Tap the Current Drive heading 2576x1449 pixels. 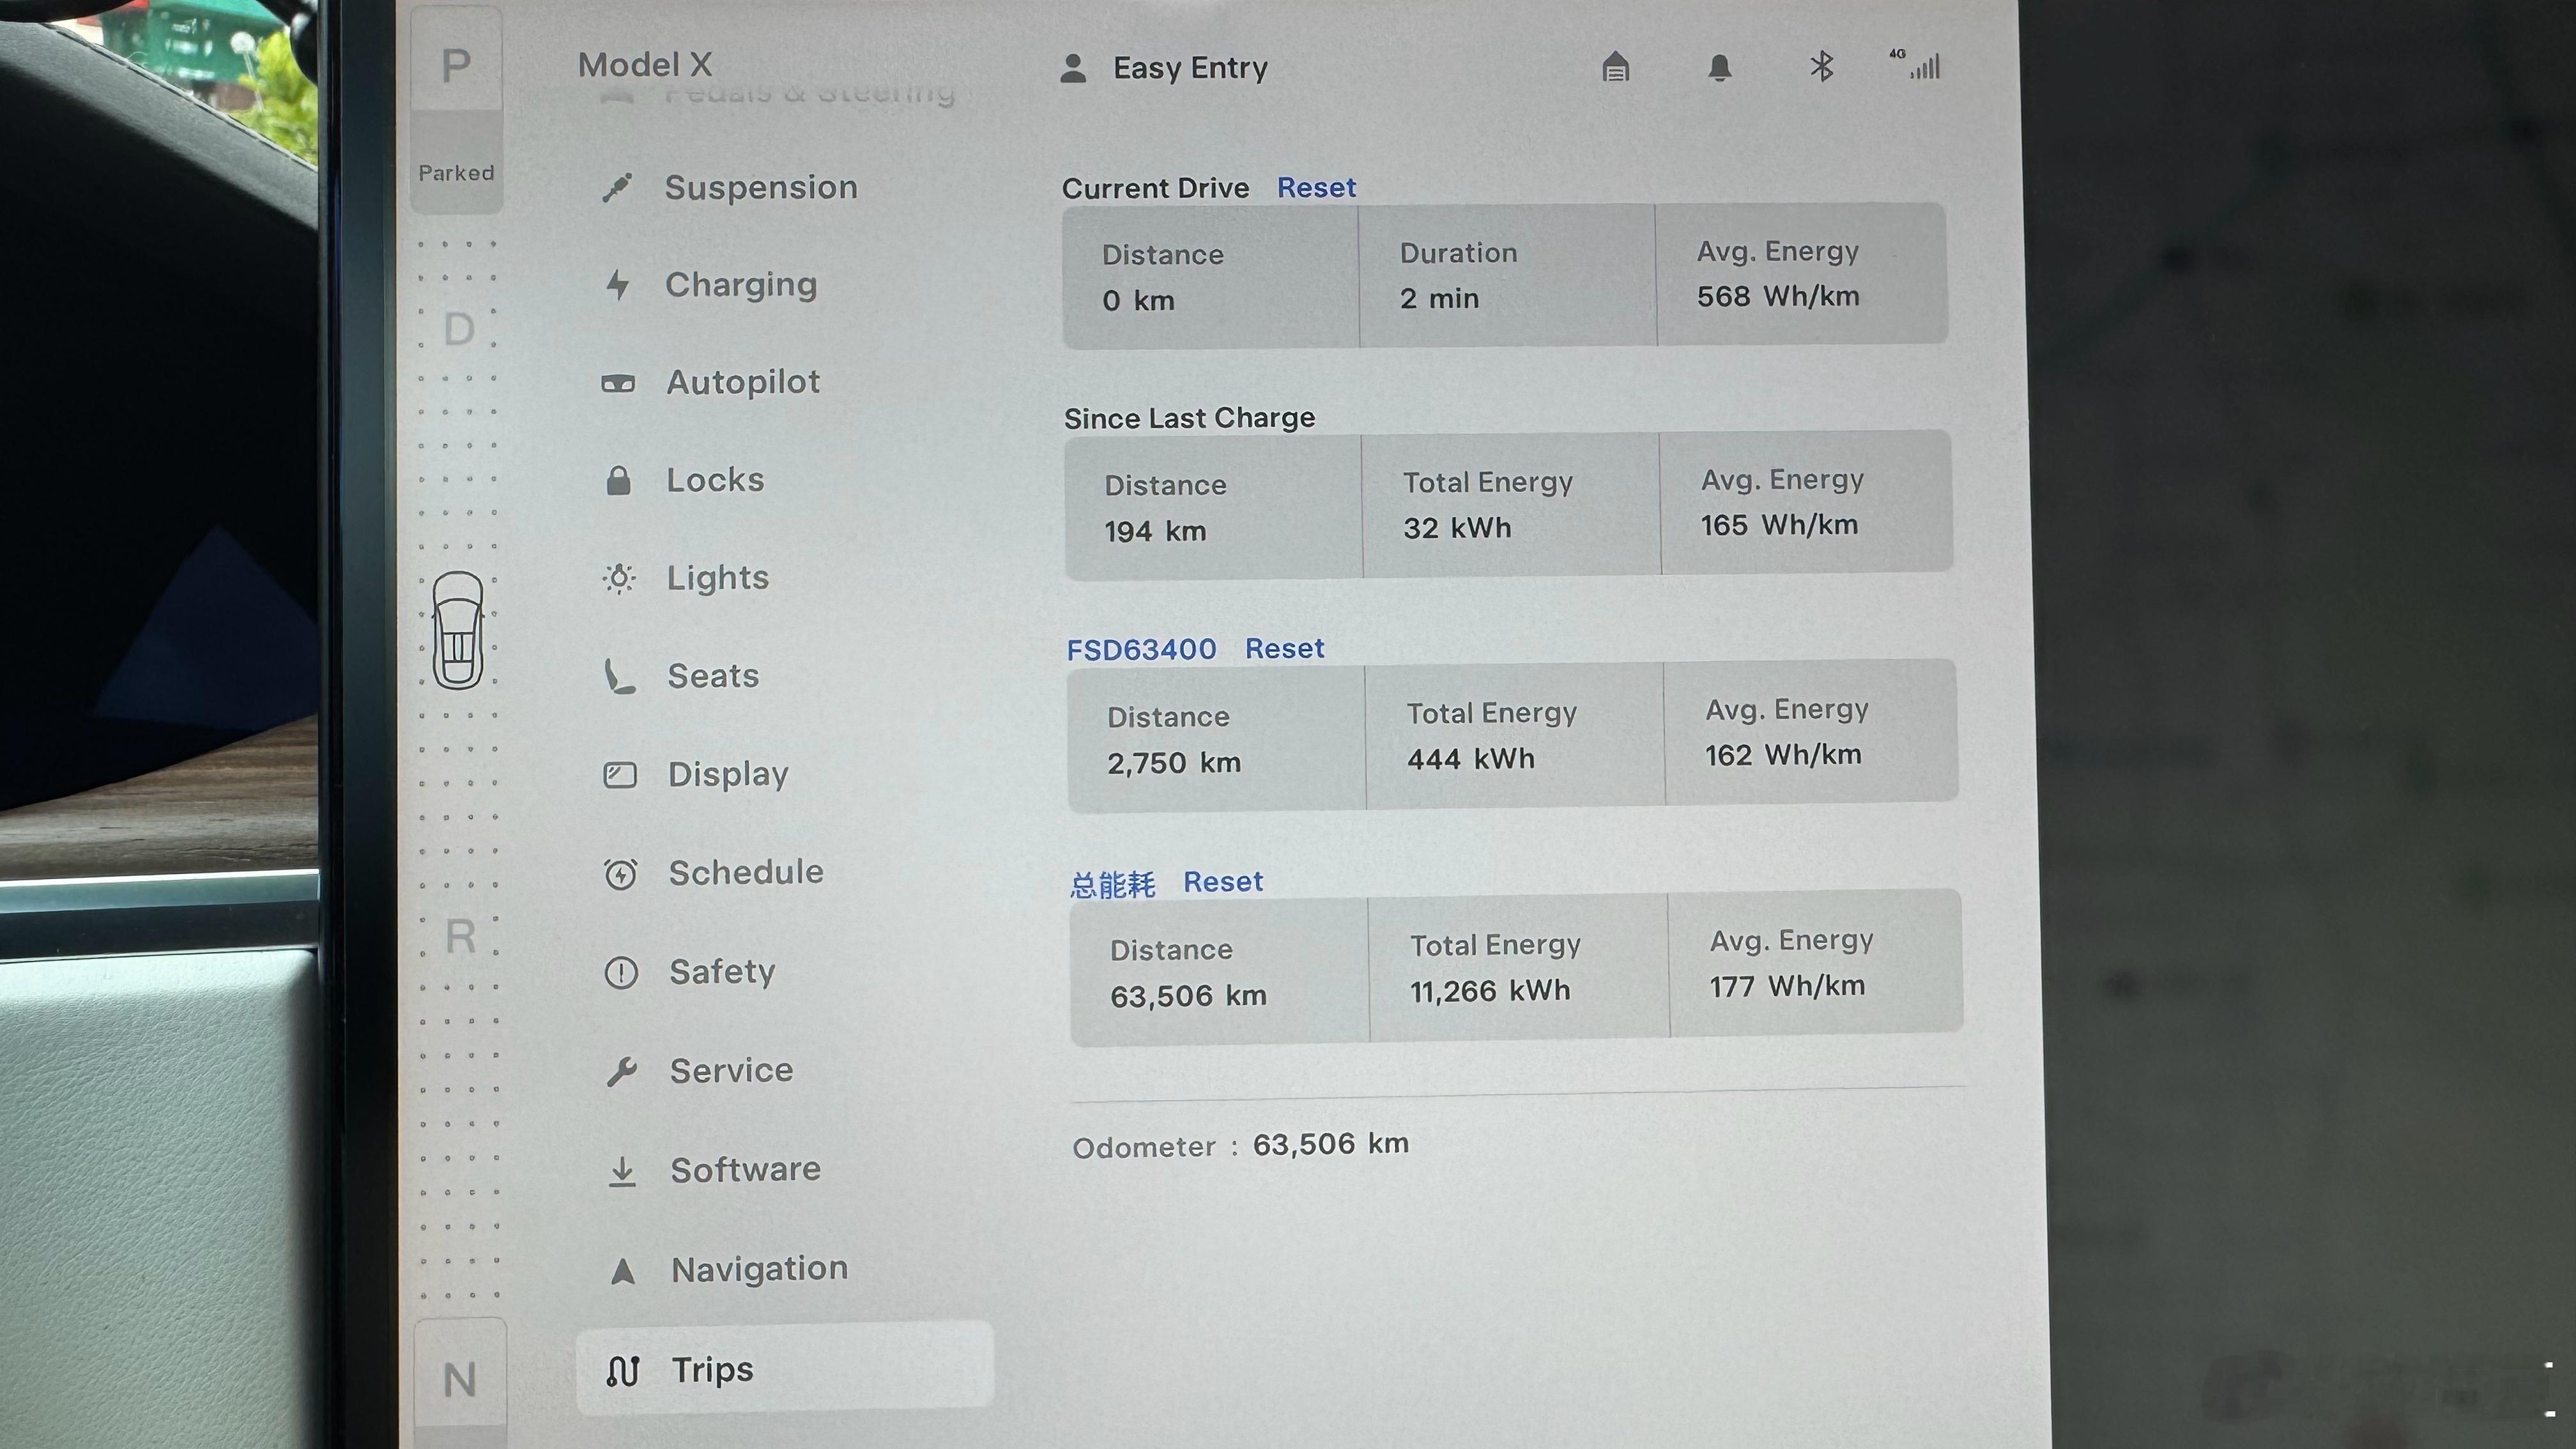pos(1155,189)
